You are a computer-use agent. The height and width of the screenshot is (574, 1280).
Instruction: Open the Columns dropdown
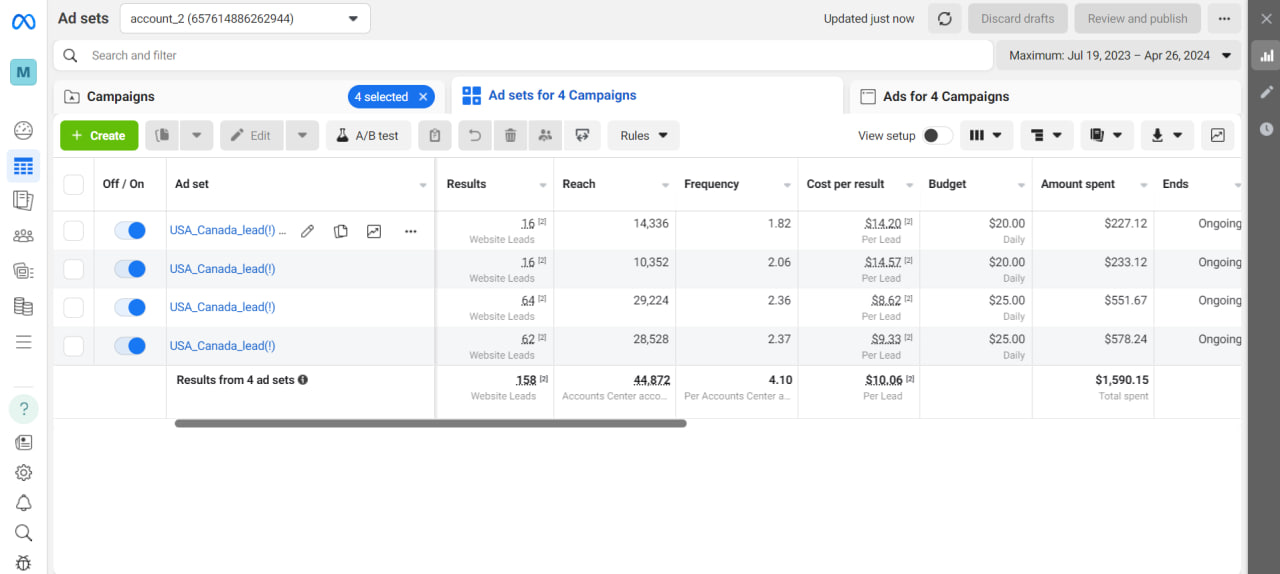pos(987,135)
